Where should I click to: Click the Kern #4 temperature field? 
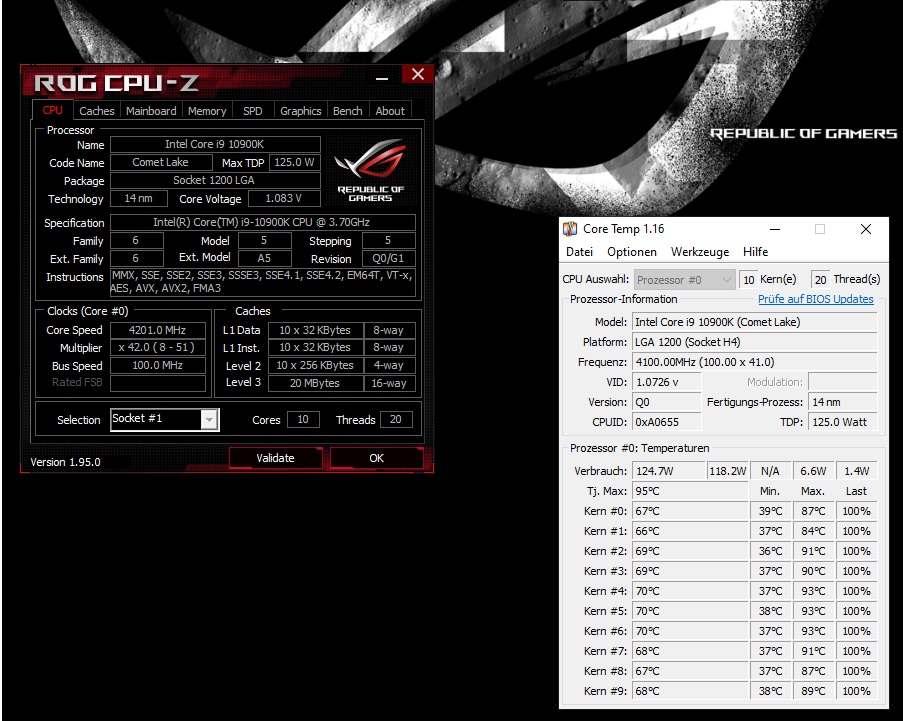click(690, 591)
